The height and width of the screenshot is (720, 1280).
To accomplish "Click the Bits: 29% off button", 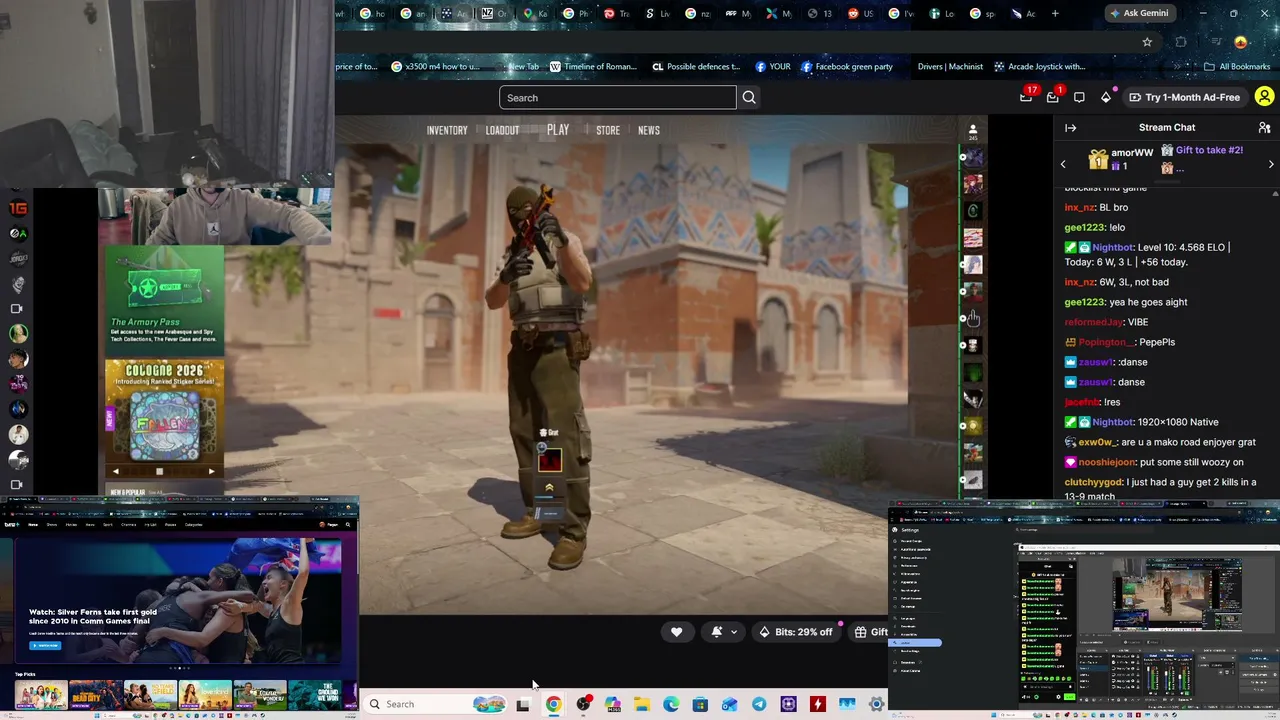I will (796, 632).
